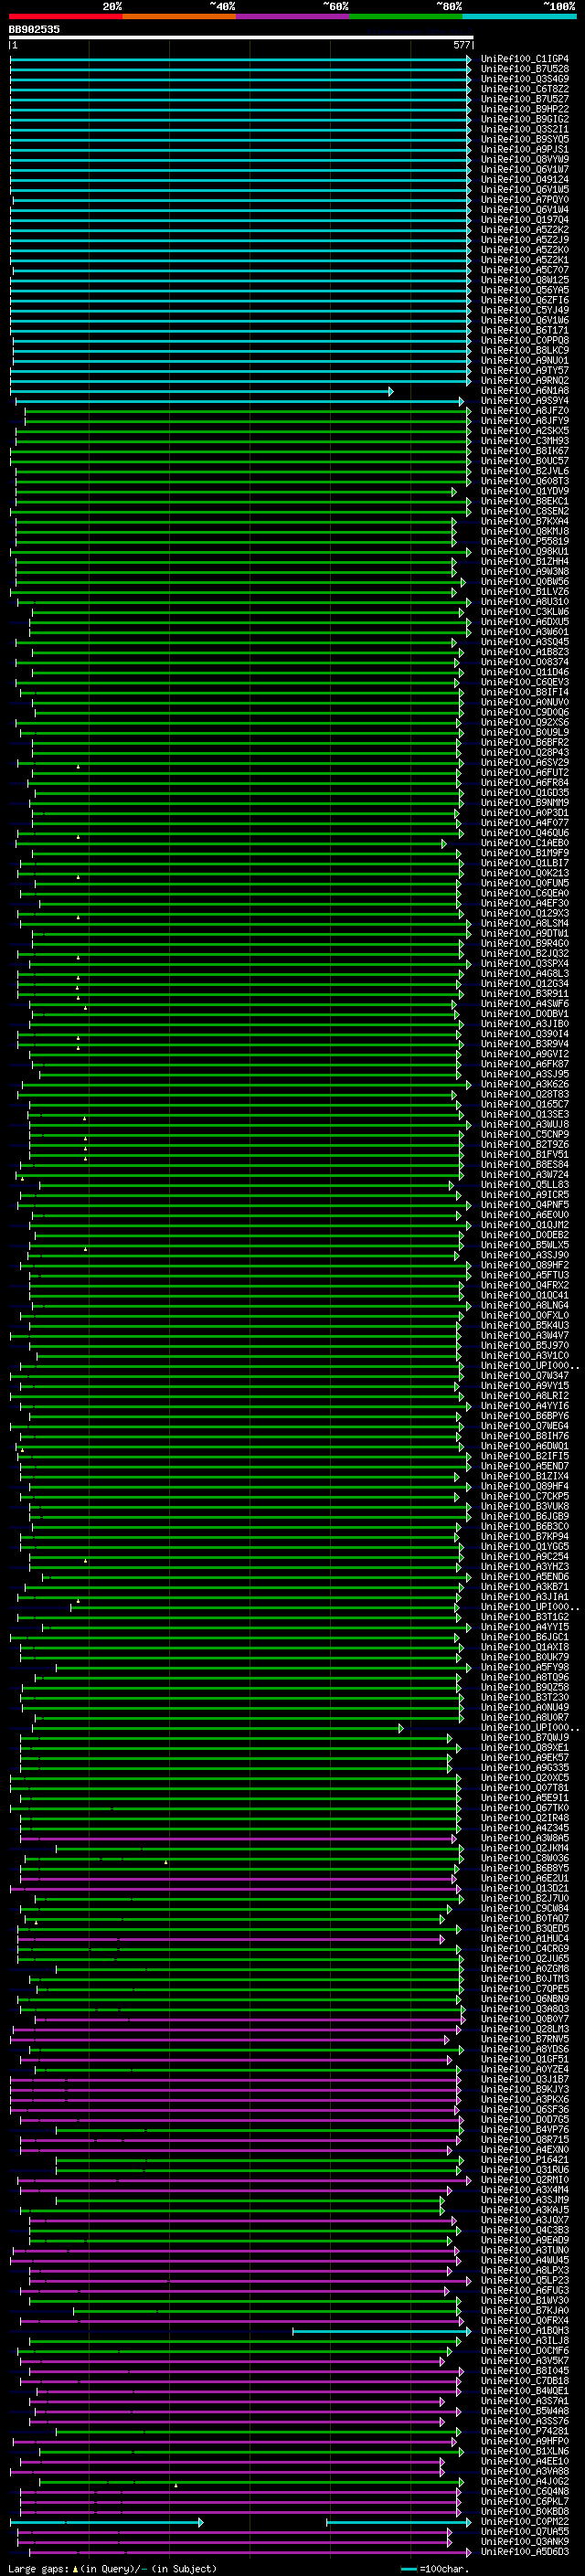Click the orange ~40% identity legend segment

click(179, 16)
